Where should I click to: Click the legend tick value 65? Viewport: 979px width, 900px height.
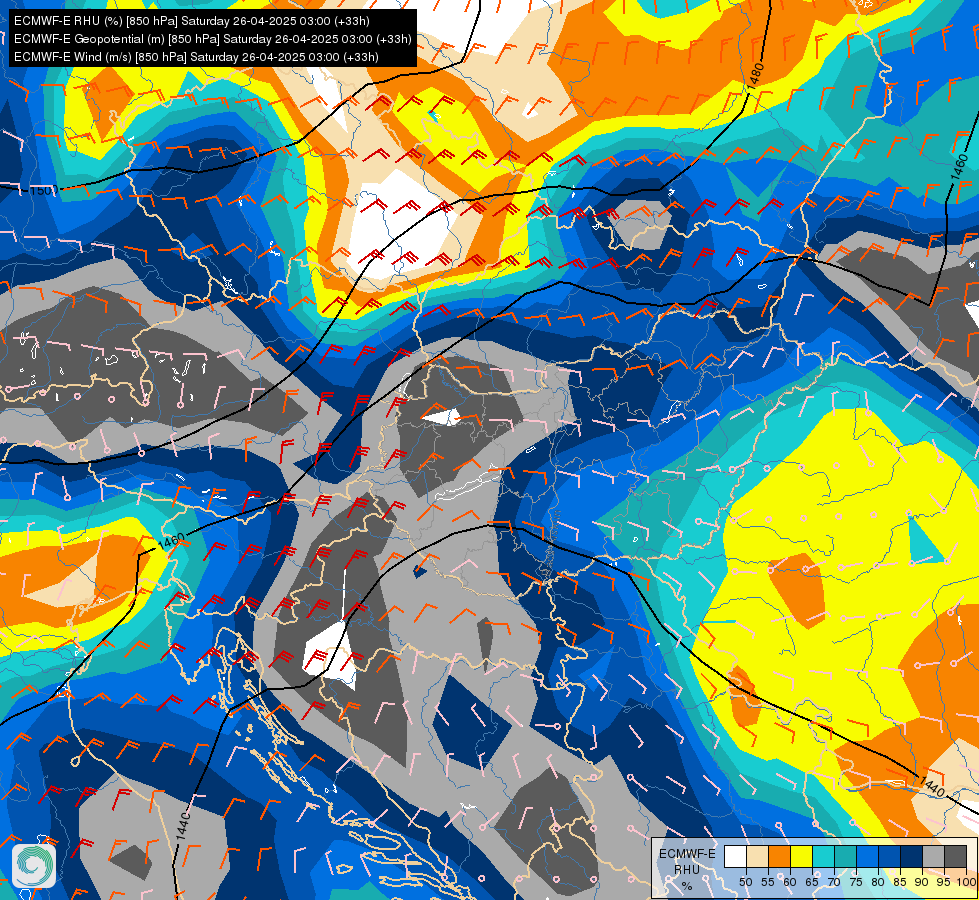click(x=812, y=882)
